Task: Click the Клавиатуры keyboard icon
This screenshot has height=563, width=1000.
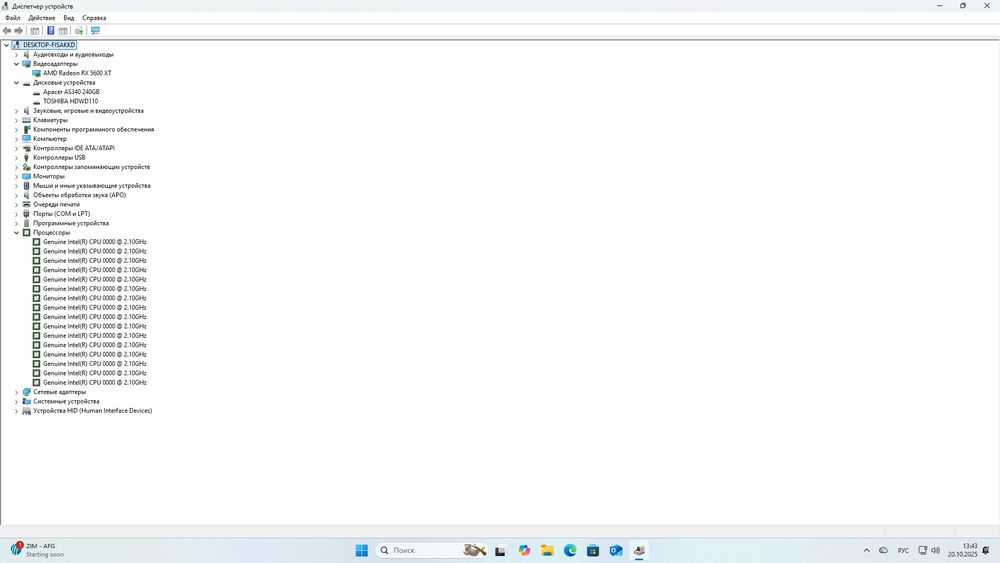Action: point(26,121)
